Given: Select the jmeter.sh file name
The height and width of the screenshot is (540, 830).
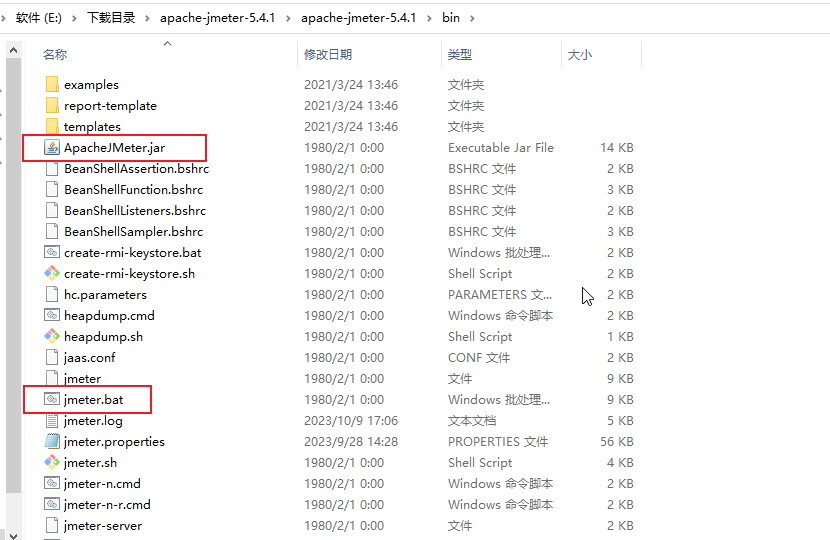Looking at the screenshot, I should coord(90,463).
